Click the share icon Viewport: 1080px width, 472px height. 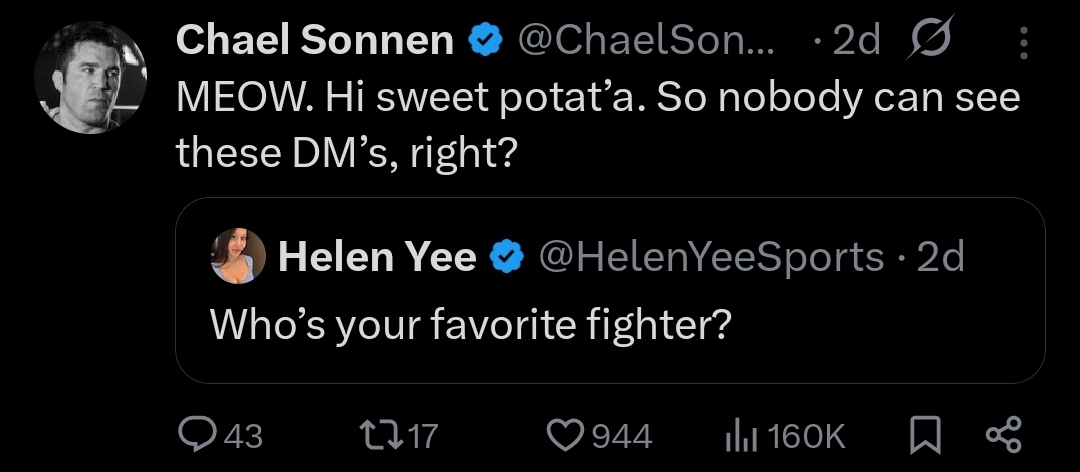[1003, 434]
